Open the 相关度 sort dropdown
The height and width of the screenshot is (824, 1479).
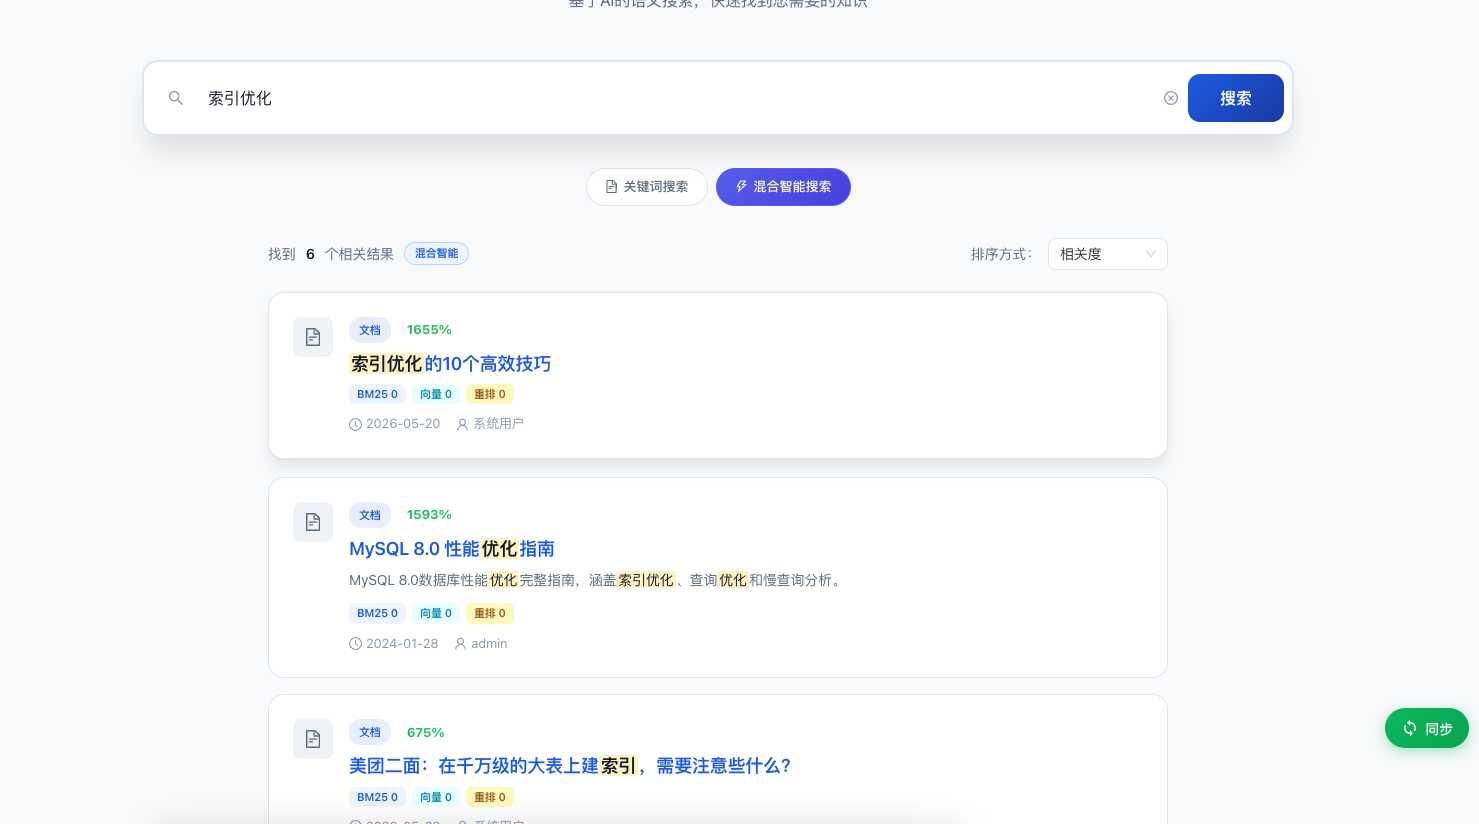(1107, 254)
